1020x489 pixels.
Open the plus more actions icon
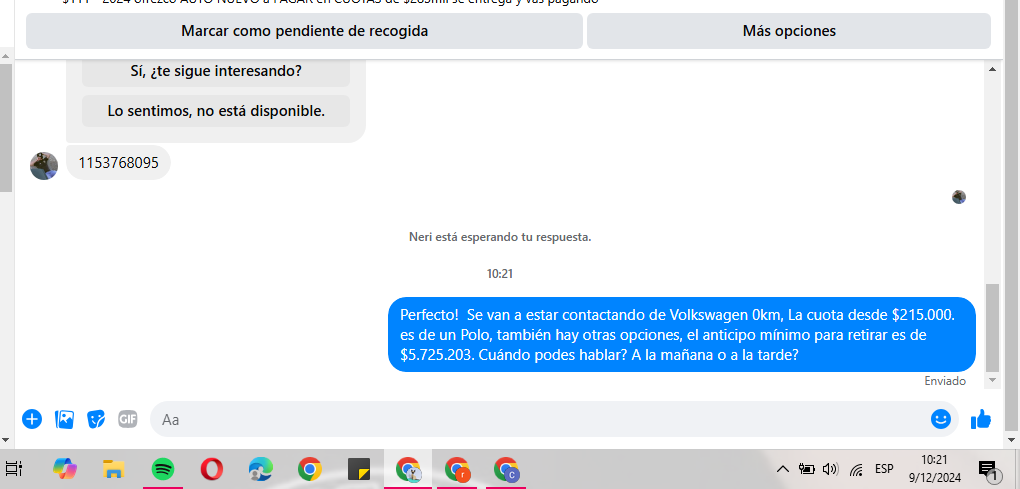point(32,419)
